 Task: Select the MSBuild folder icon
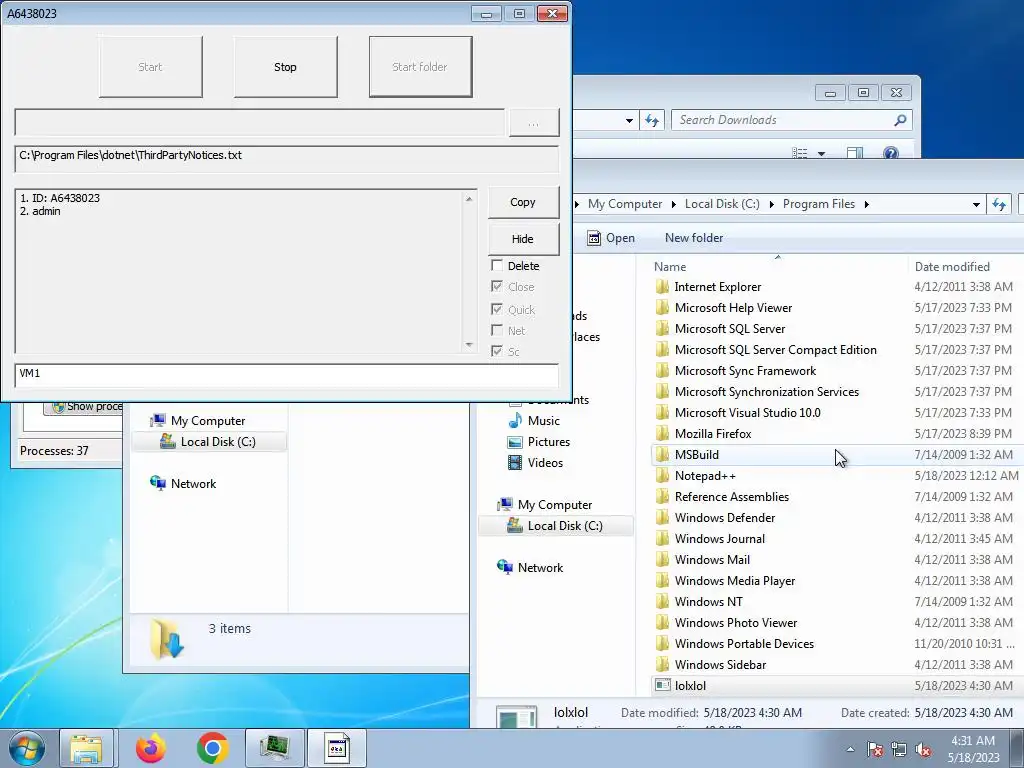pyautogui.click(x=662, y=455)
